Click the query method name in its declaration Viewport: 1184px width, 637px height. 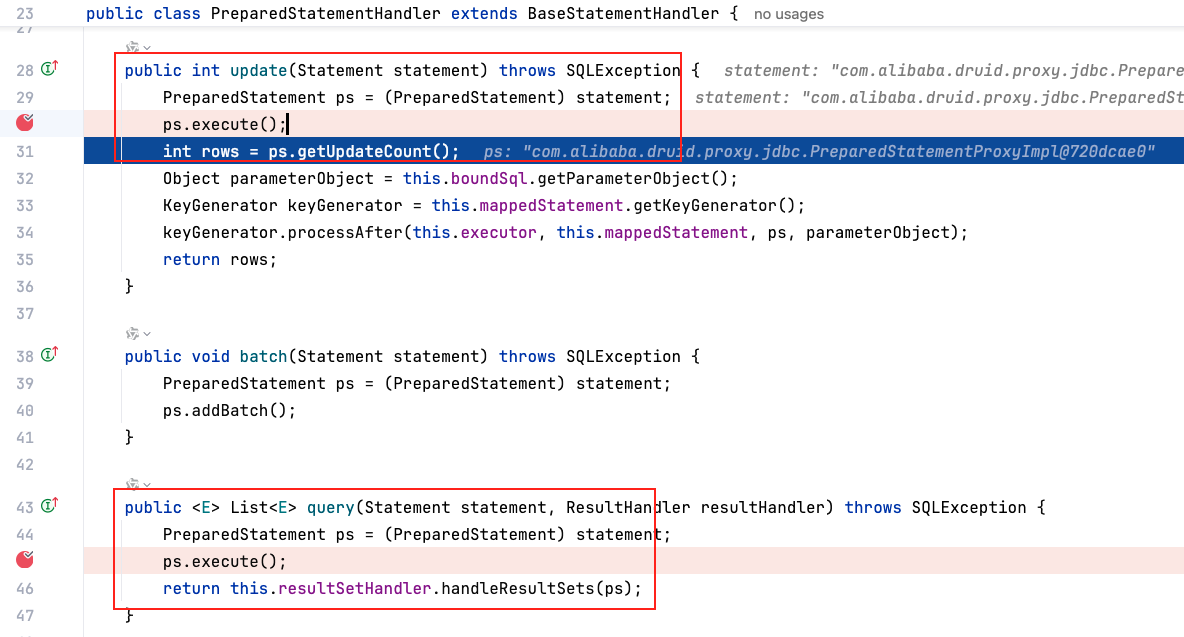331,507
